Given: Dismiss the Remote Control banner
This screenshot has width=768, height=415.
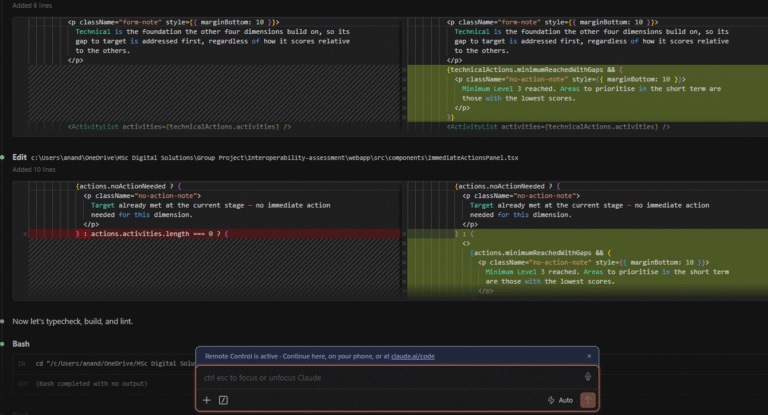Looking at the screenshot, I should (x=589, y=356).
